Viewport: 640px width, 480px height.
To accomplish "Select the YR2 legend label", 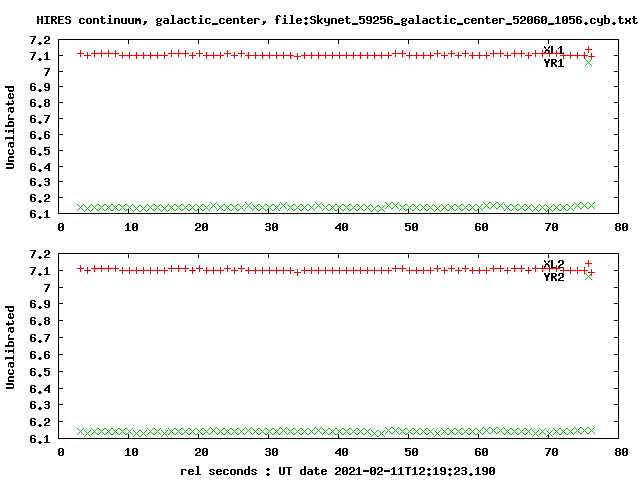I will tap(553, 277).
